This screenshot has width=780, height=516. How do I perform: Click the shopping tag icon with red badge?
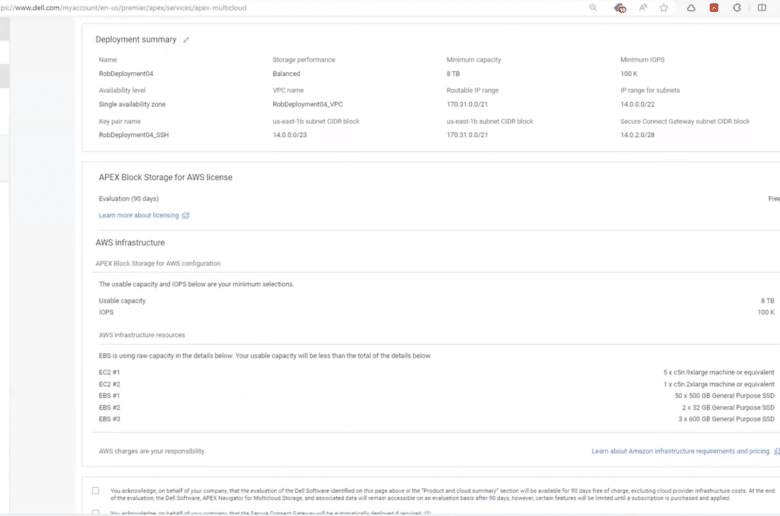[620, 7]
